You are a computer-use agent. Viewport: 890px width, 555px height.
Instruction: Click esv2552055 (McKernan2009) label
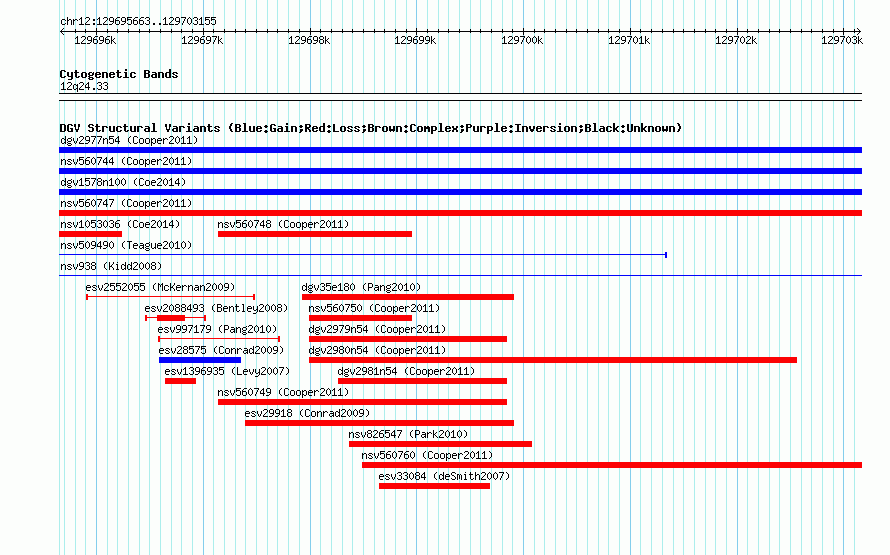[x=160, y=287]
